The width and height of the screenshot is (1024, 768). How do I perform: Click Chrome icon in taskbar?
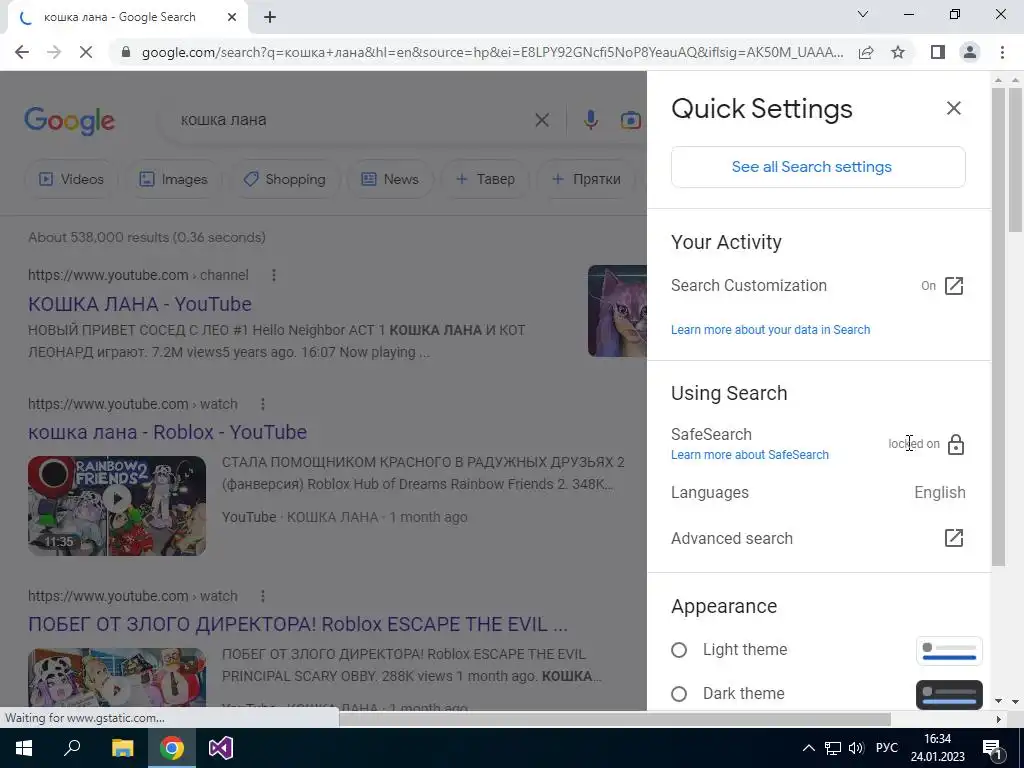(172, 748)
